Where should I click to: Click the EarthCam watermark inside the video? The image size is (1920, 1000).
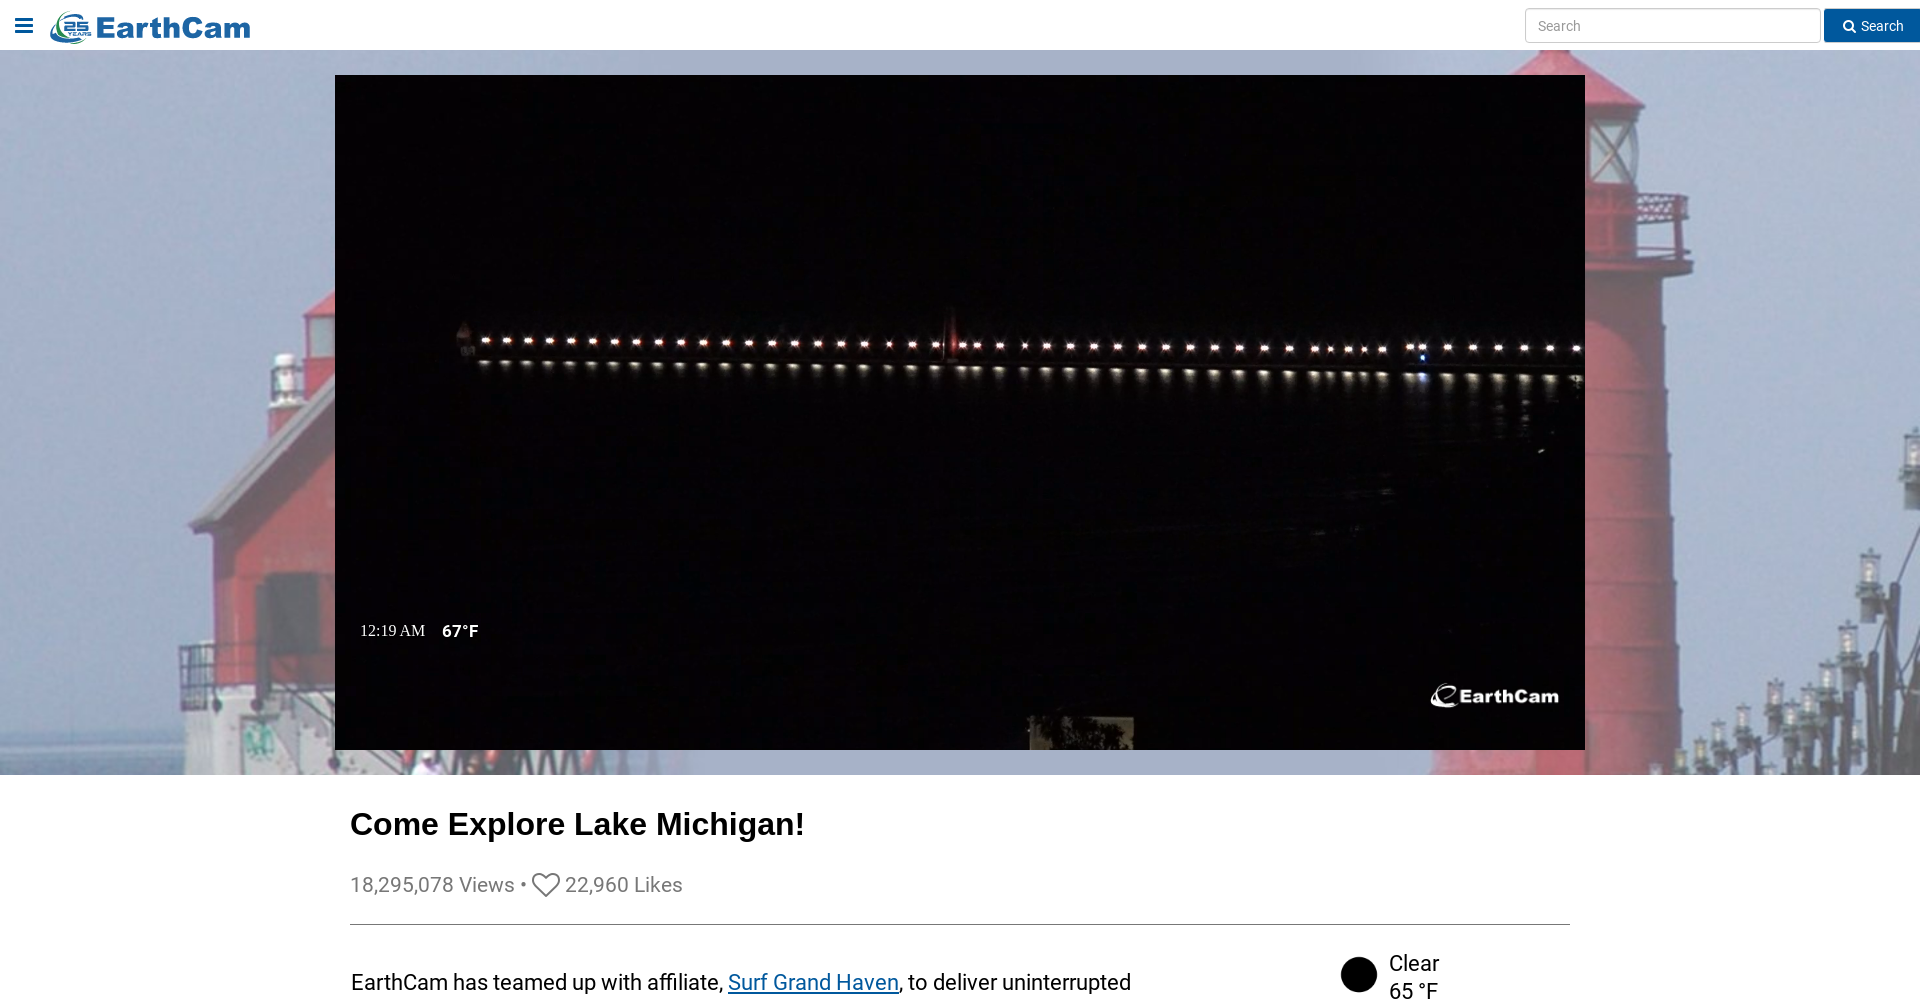pos(1494,696)
